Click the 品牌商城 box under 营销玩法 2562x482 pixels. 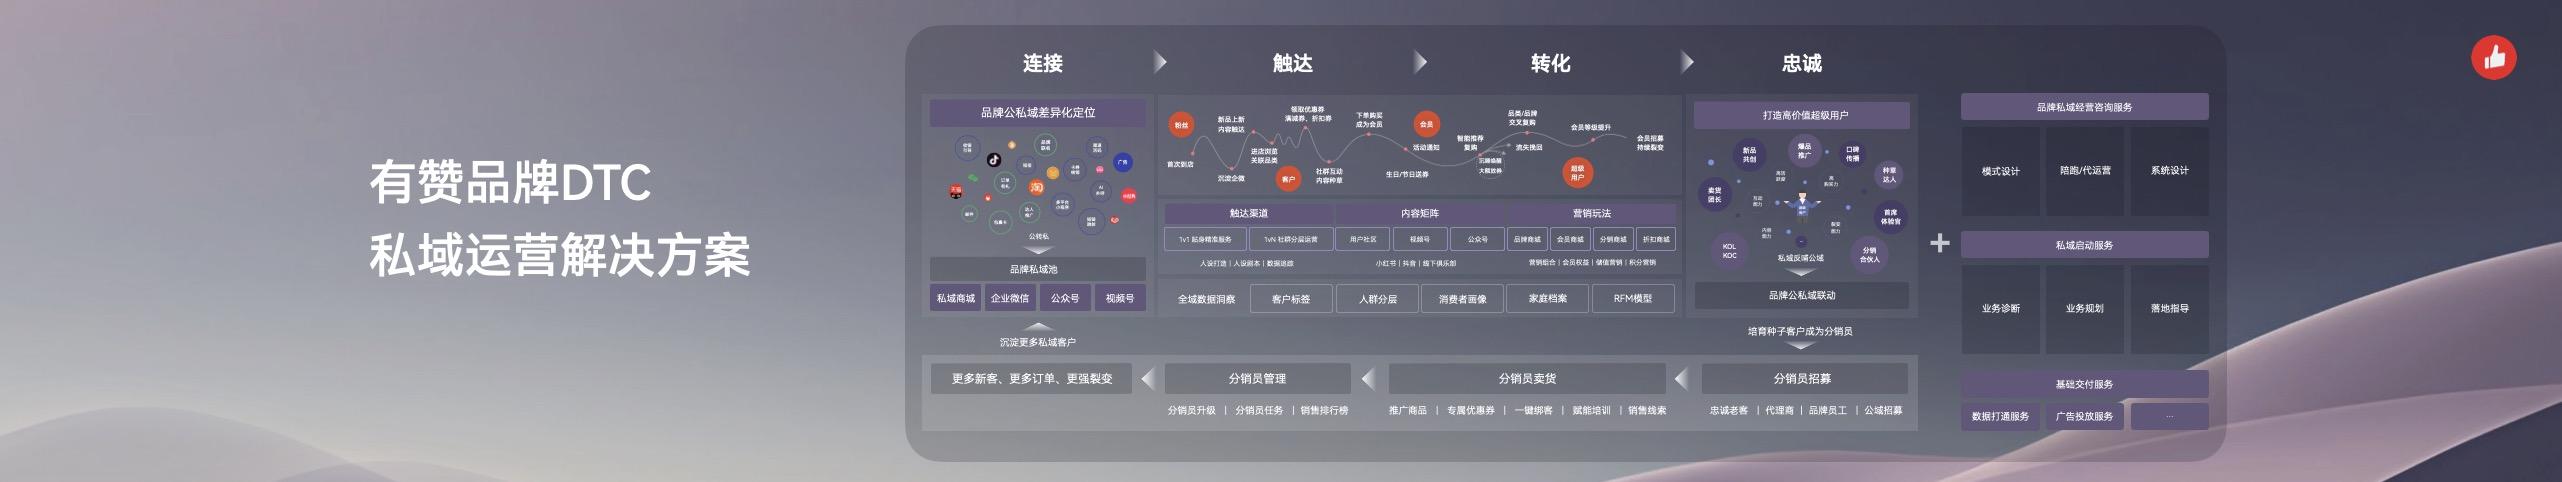(x=1527, y=239)
